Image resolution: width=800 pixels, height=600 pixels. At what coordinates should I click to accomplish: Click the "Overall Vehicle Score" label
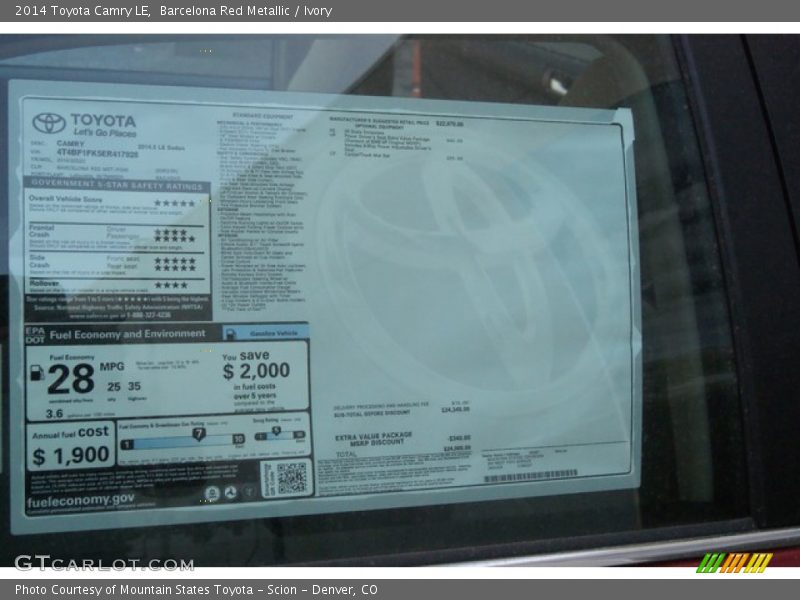65,199
